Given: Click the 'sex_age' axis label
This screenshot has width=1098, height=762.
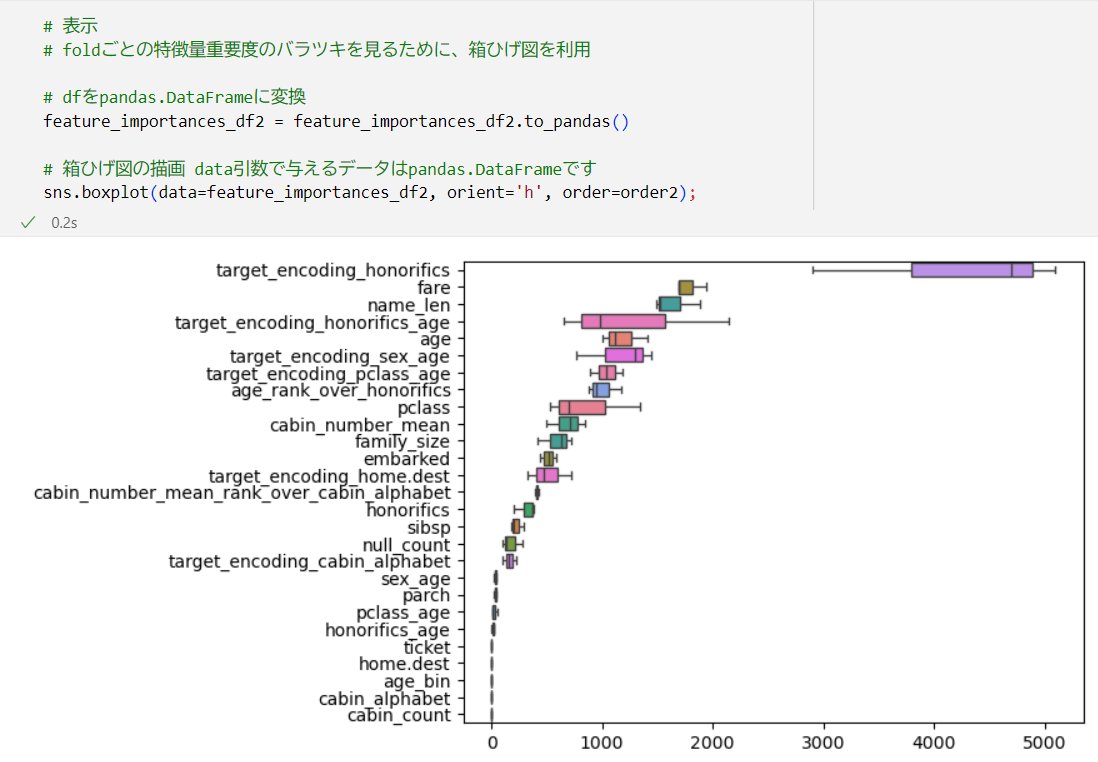Looking at the screenshot, I should (415, 579).
